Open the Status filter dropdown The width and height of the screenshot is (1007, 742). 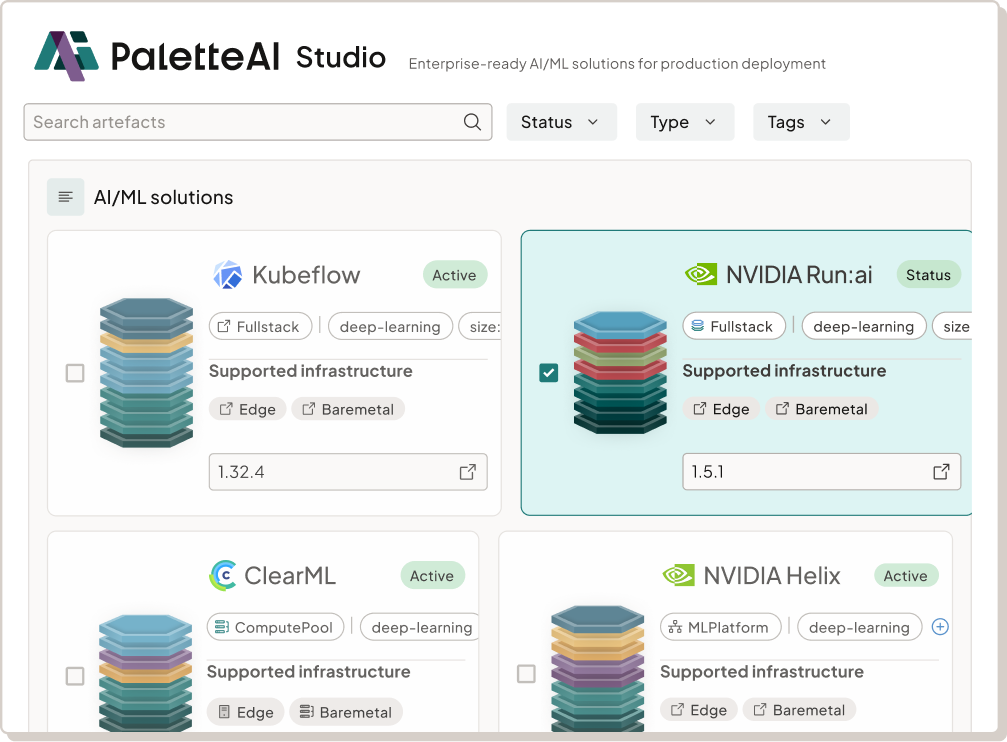coord(561,121)
